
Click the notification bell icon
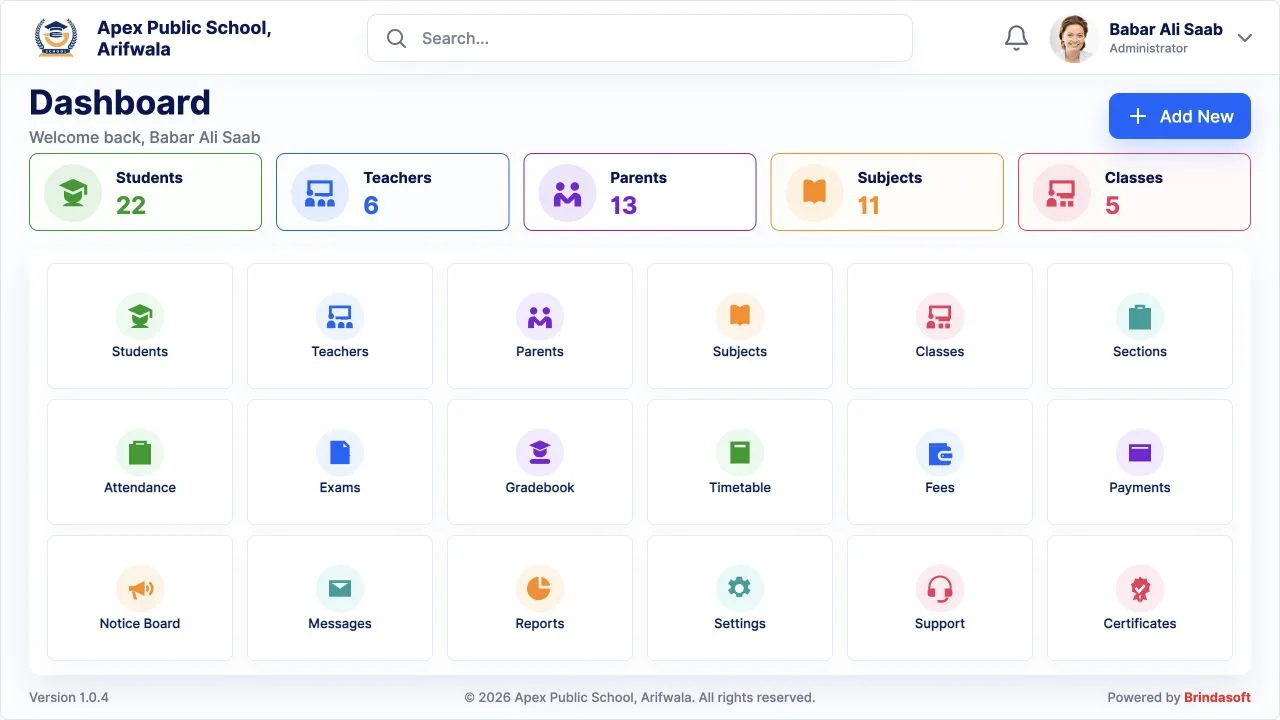1016,38
